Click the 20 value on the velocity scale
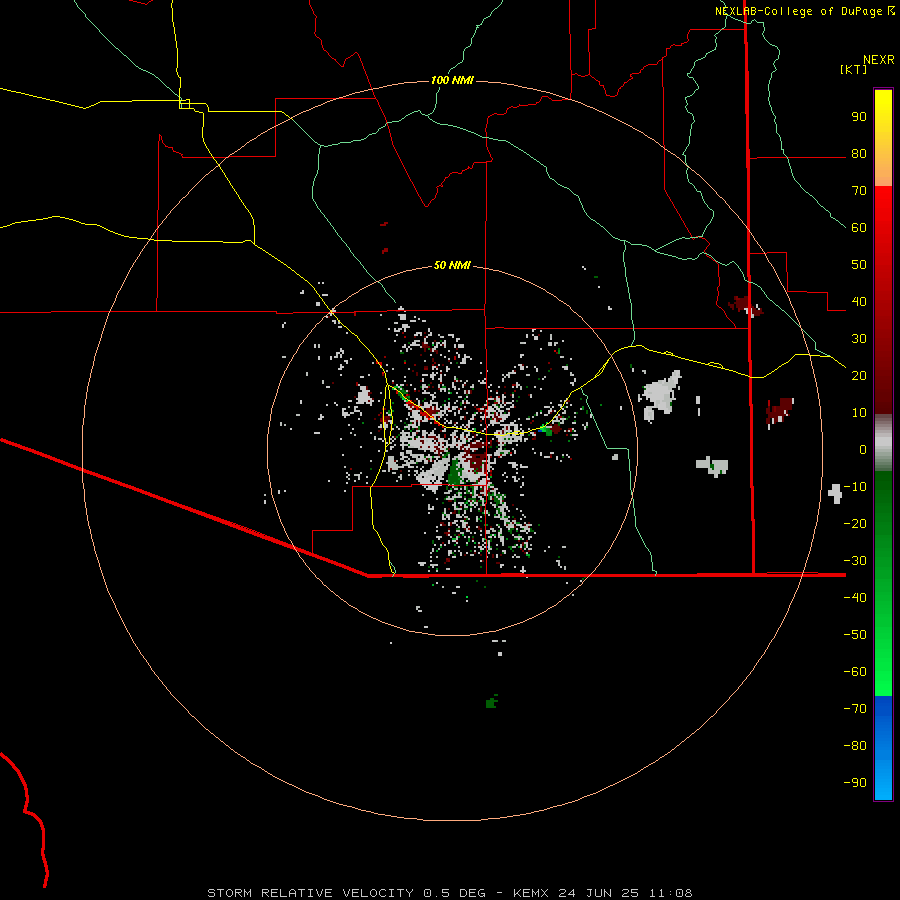The height and width of the screenshot is (900, 900). tap(859, 376)
